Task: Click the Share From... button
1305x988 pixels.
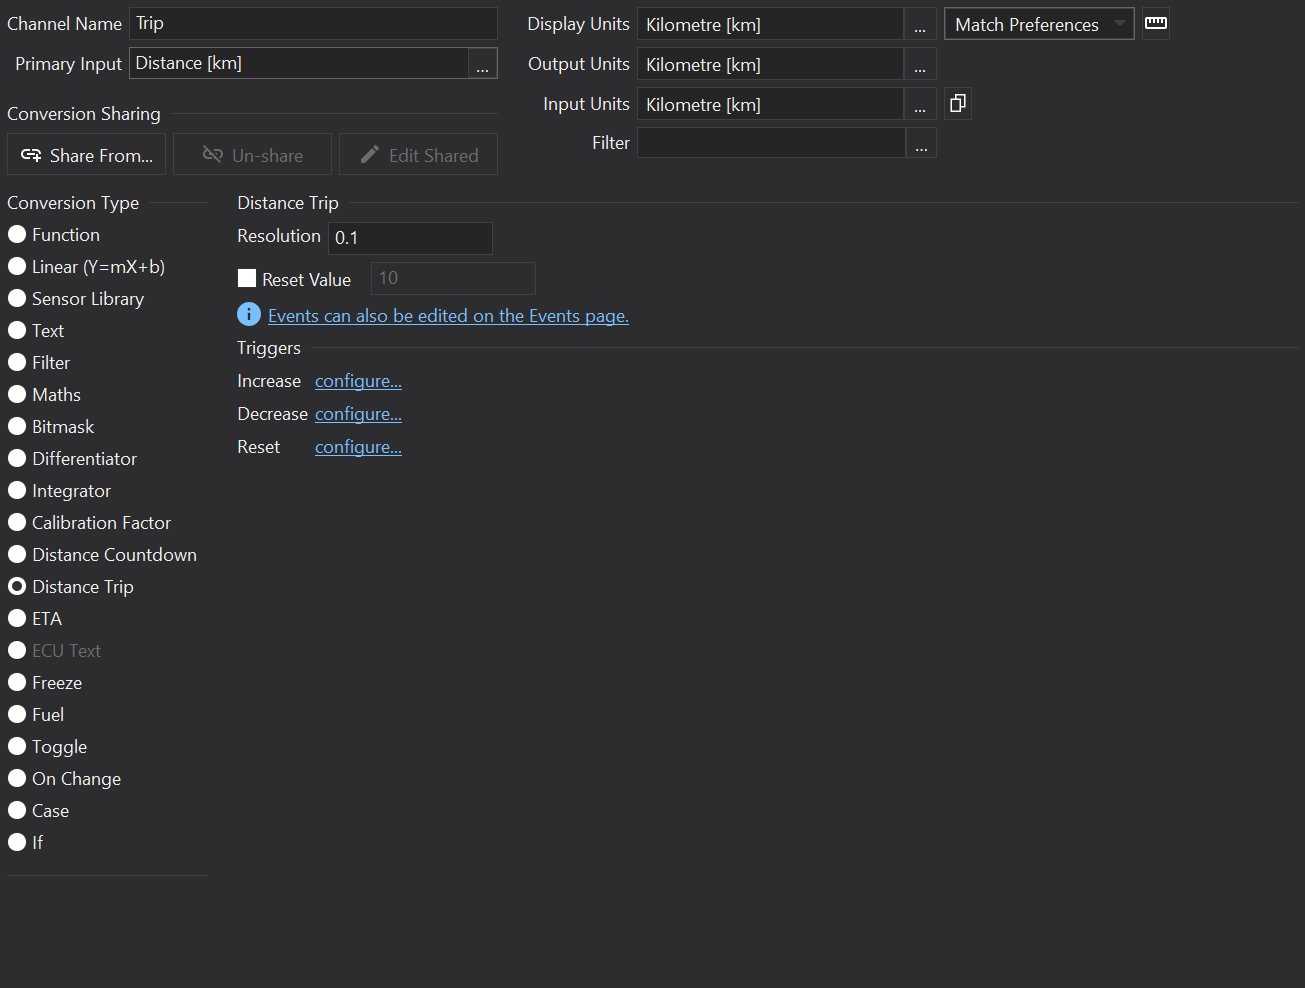Action: coord(87,155)
